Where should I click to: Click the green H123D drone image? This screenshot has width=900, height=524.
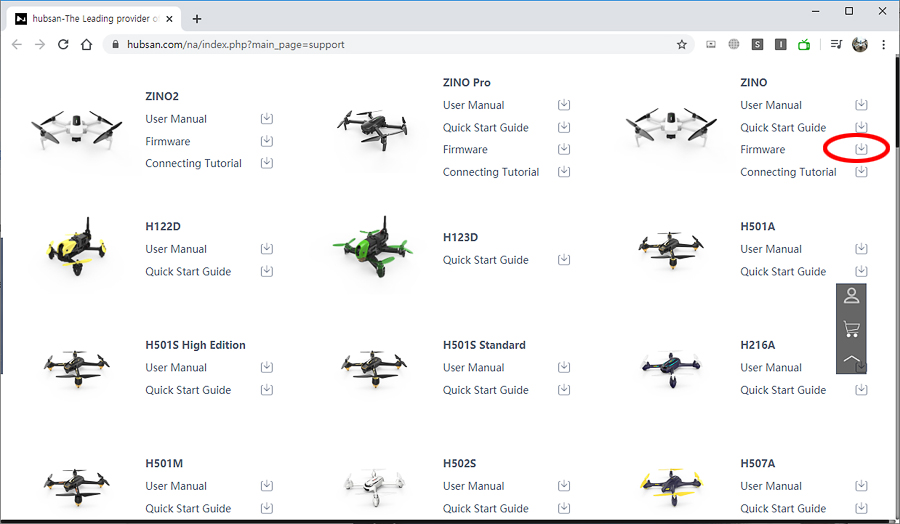[x=373, y=247]
